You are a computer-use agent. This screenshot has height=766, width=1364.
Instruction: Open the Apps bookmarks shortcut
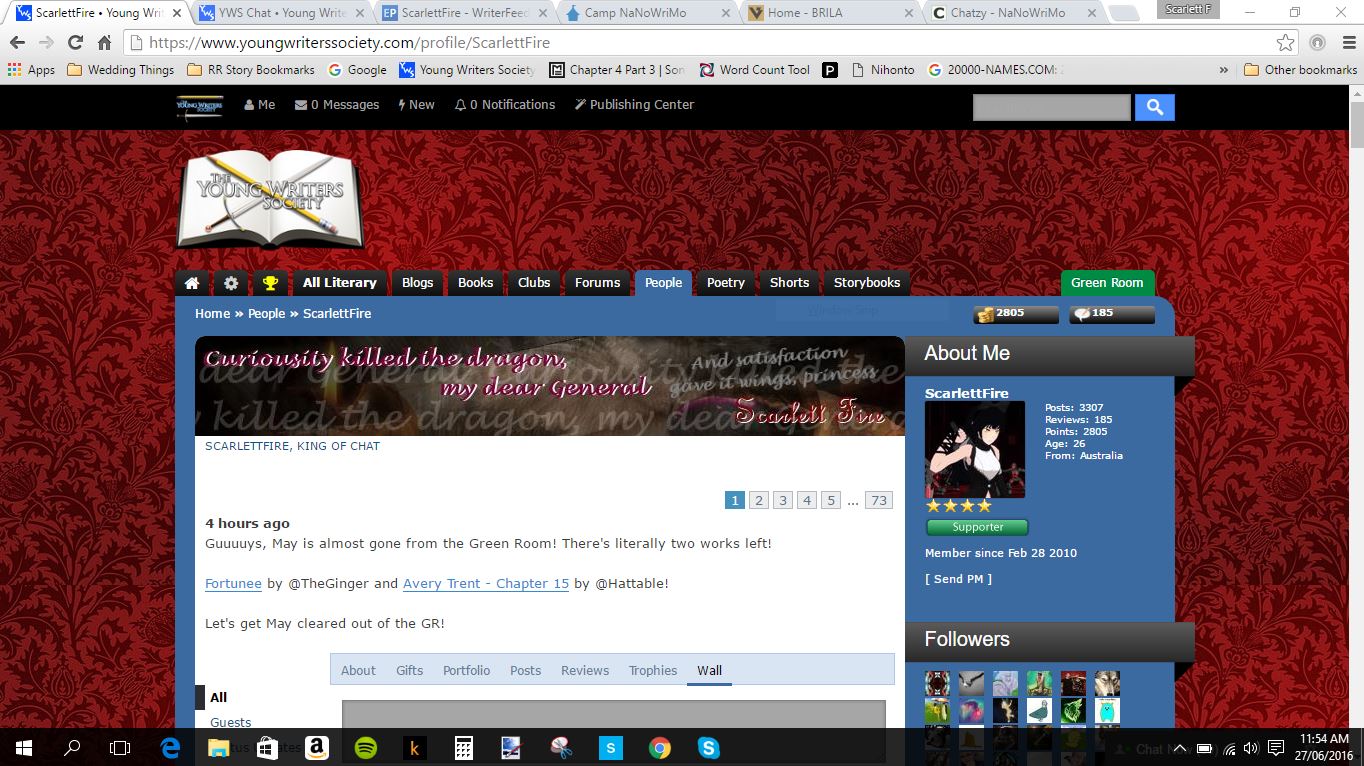tap(31, 70)
